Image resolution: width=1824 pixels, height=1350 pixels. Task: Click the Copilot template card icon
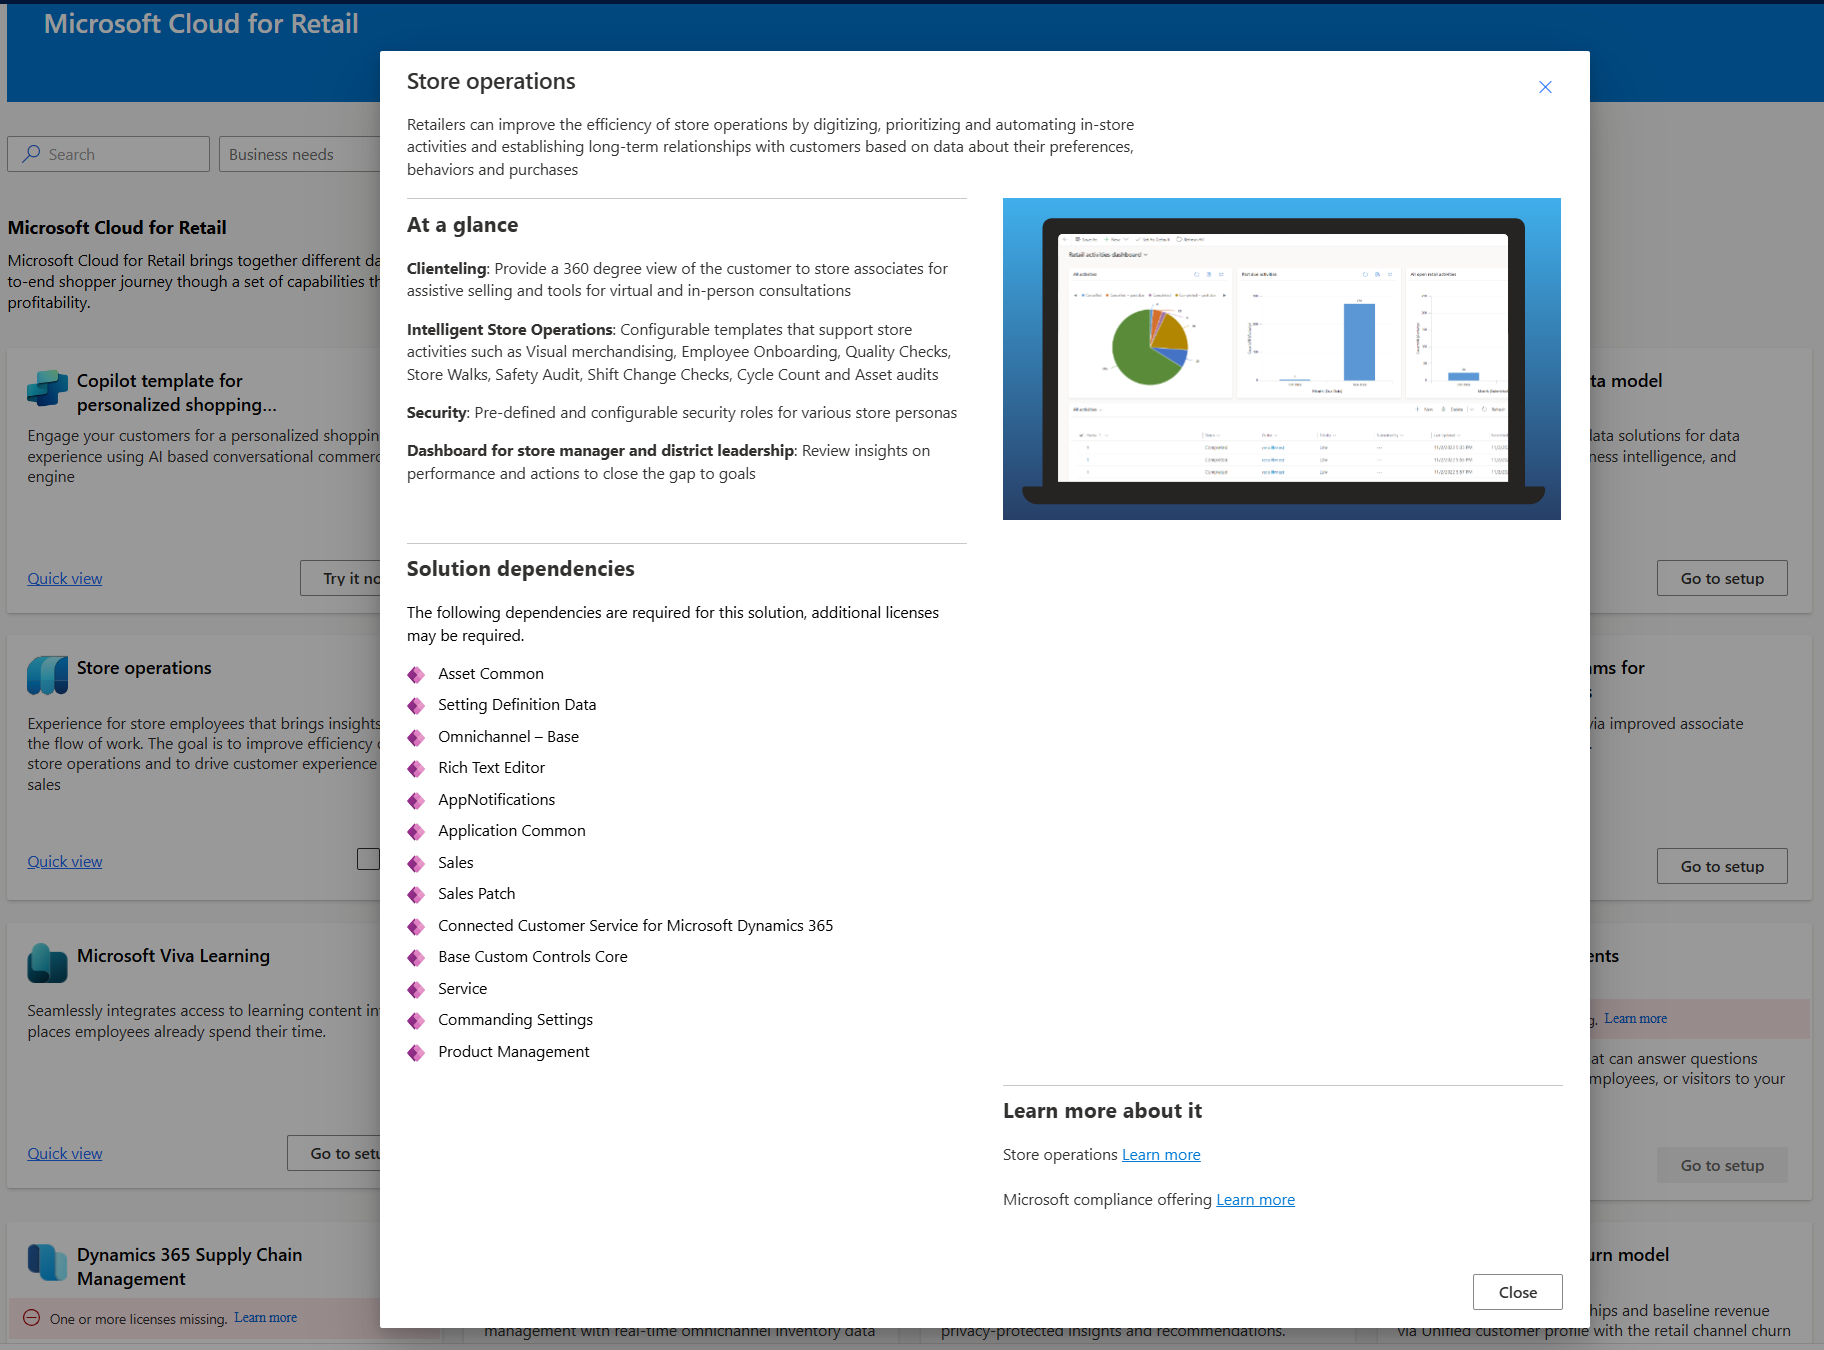coord(47,388)
